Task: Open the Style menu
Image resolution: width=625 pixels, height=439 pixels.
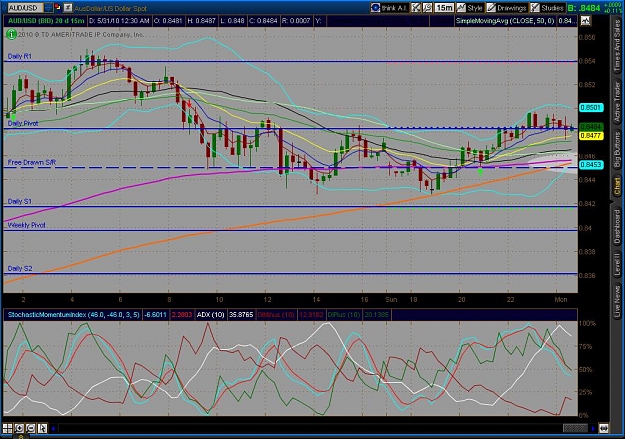Action: tap(470, 8)
